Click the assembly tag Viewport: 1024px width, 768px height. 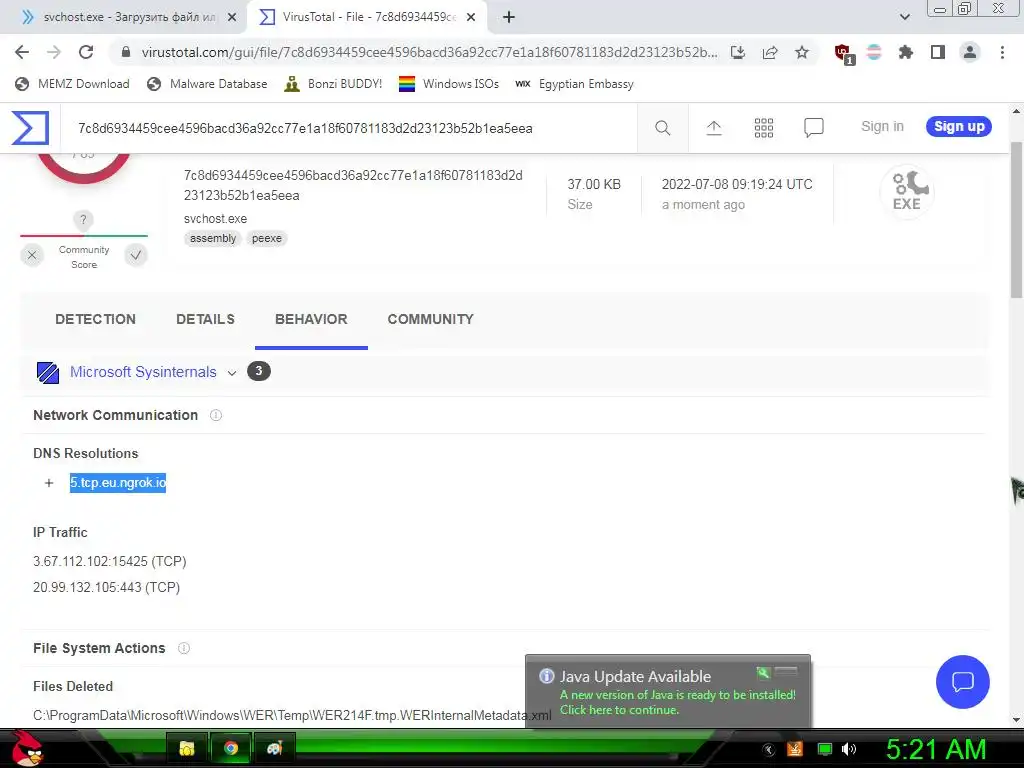click(x=213, y=238)
